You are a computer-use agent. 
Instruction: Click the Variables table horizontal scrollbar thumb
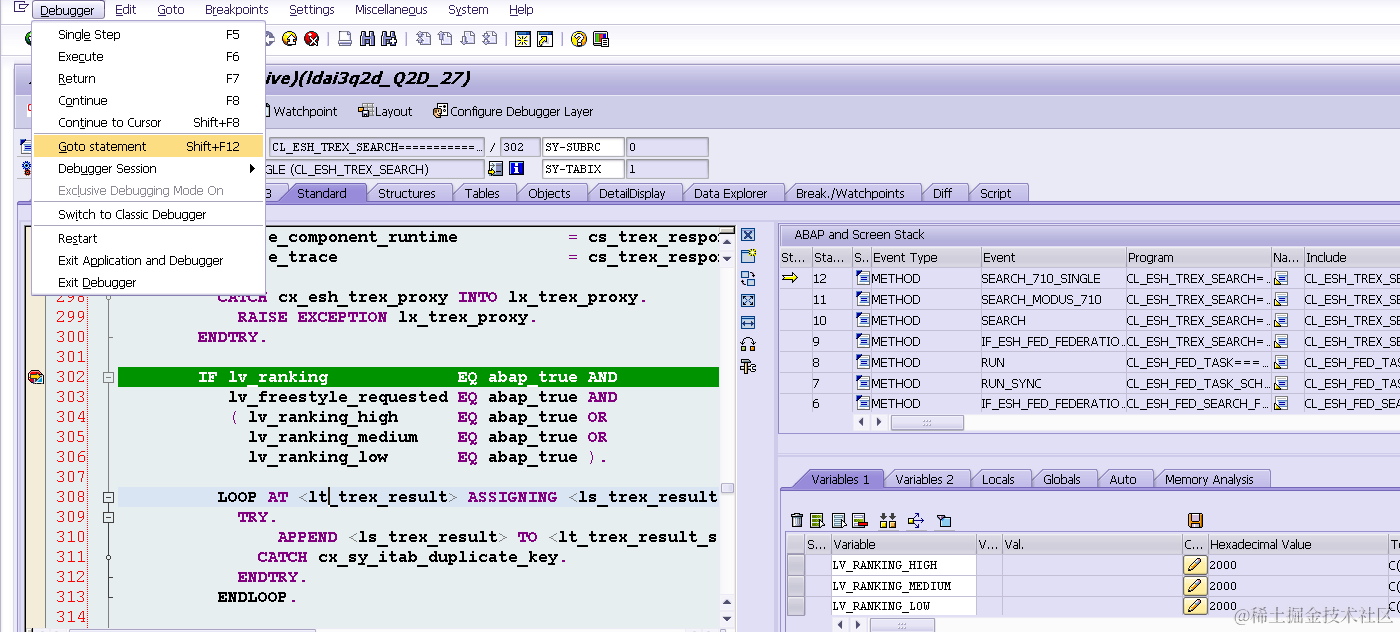point(902,625)
